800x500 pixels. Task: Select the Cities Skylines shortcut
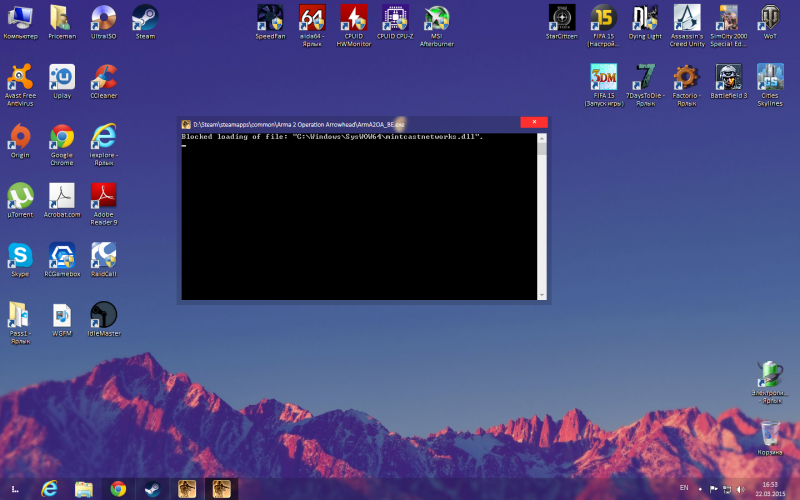[x=770, y=78]
